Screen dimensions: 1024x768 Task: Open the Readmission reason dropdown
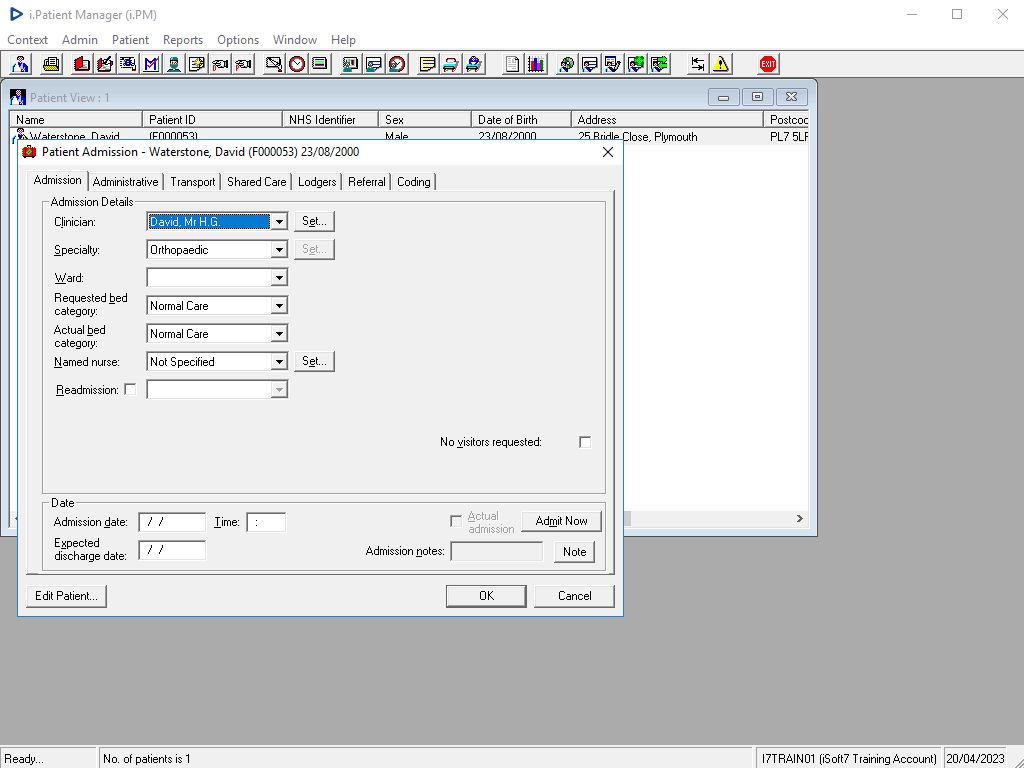(x=280, y=391)
